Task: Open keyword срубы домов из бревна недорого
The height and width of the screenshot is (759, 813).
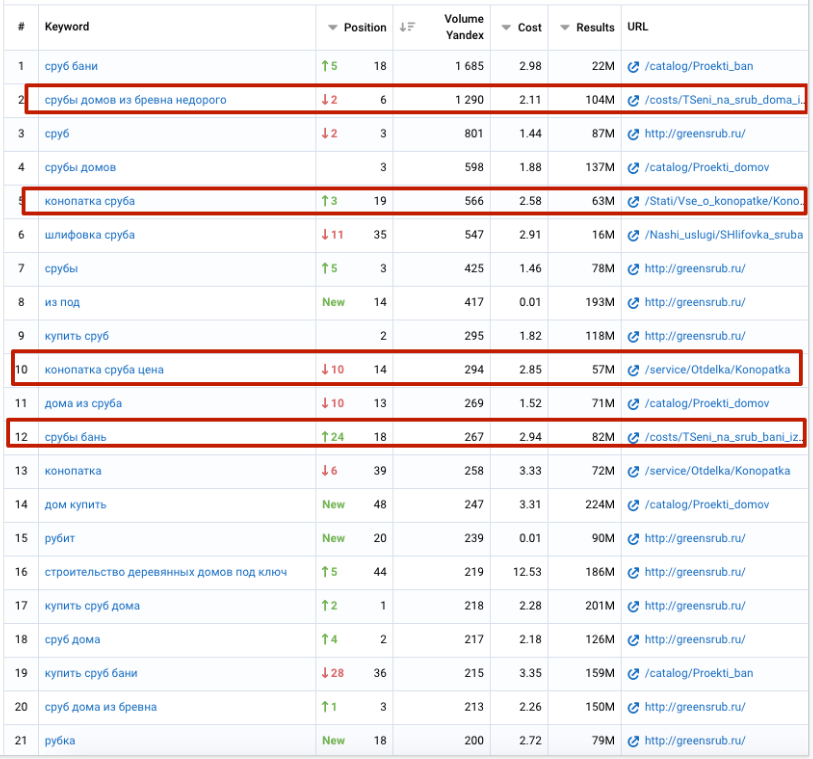Action: (135, 100)
